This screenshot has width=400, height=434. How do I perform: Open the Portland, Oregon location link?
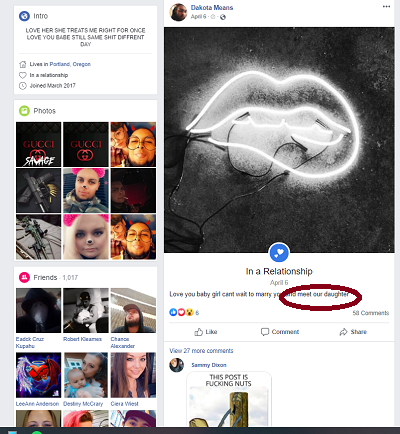(x=70, y=64)
